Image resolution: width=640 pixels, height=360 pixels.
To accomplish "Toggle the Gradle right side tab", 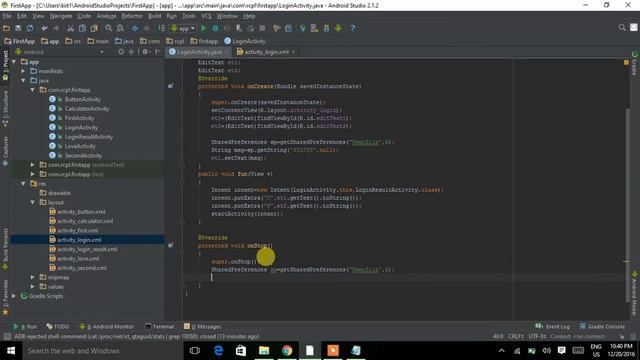I will click(x=635, y=63).
